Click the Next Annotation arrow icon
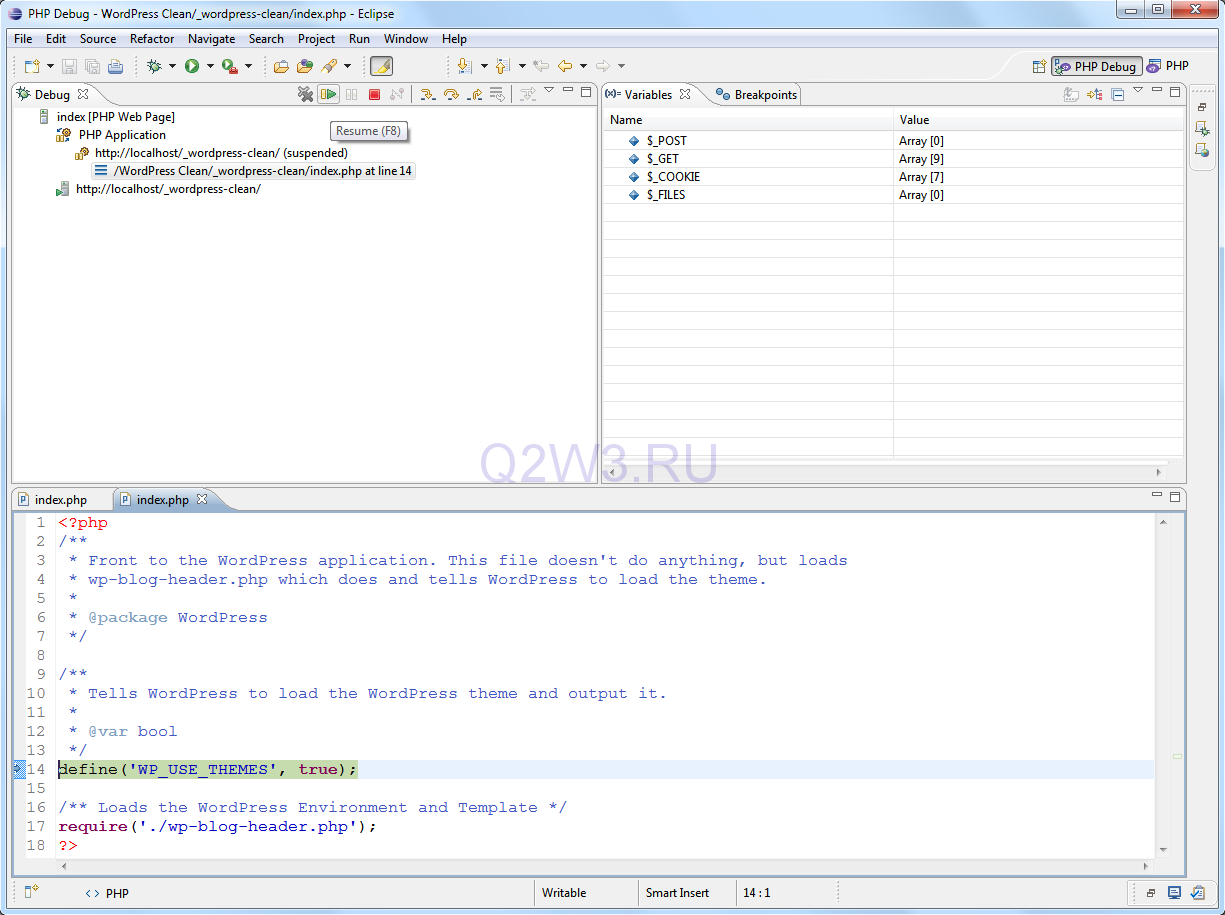Viewport: 1225px width, 915px height. 464,66
